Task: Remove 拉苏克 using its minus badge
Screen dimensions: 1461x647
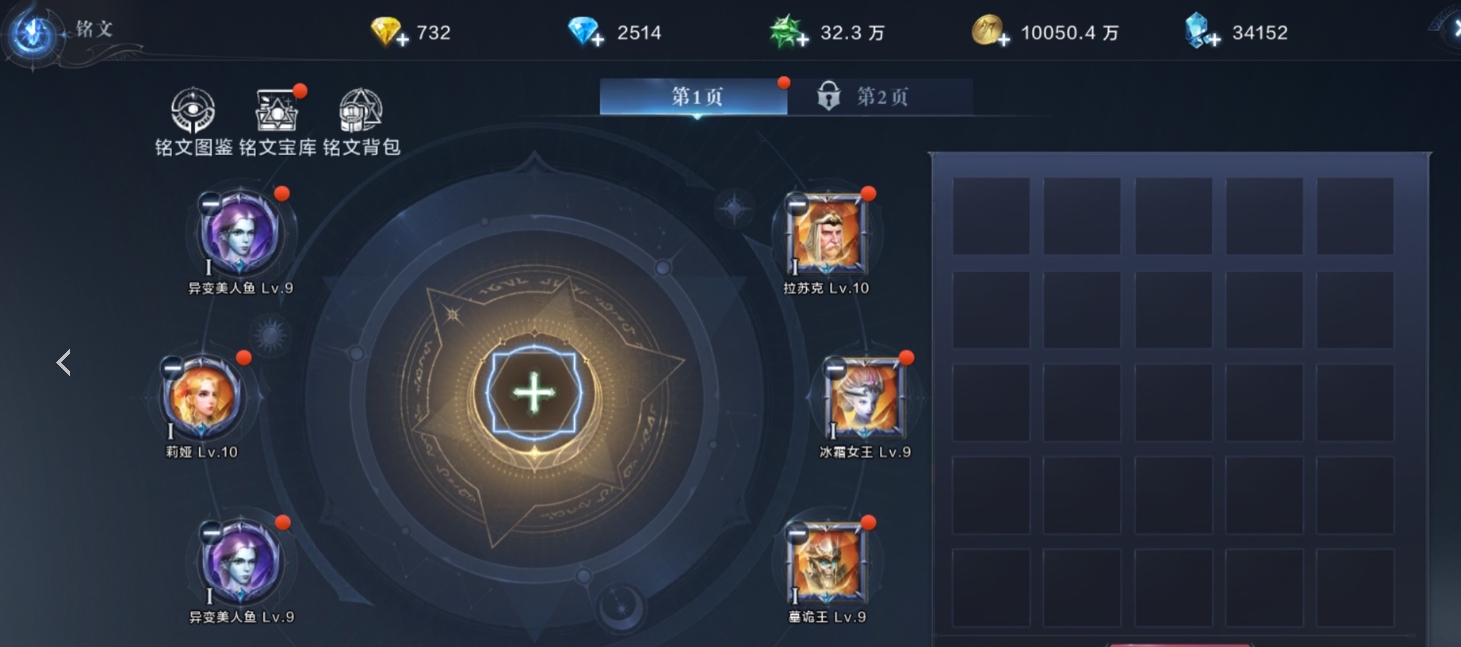Action: coord(797,205)
